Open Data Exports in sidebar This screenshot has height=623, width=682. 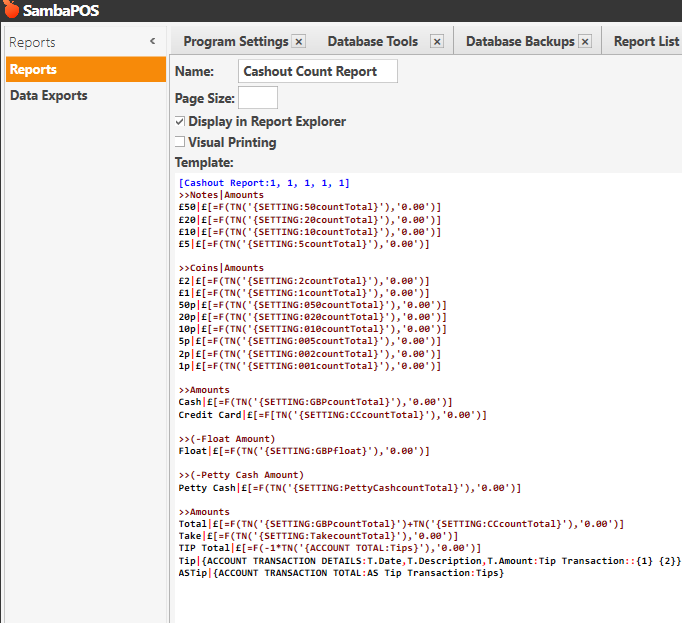tap(49, 95)
